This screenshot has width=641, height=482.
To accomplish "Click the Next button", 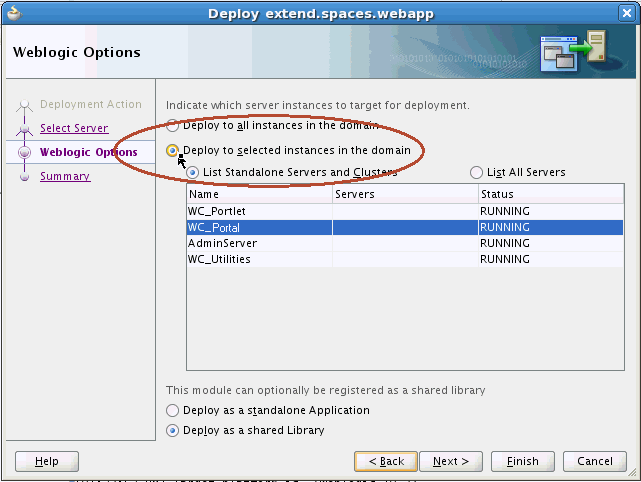I will [451, 461].
